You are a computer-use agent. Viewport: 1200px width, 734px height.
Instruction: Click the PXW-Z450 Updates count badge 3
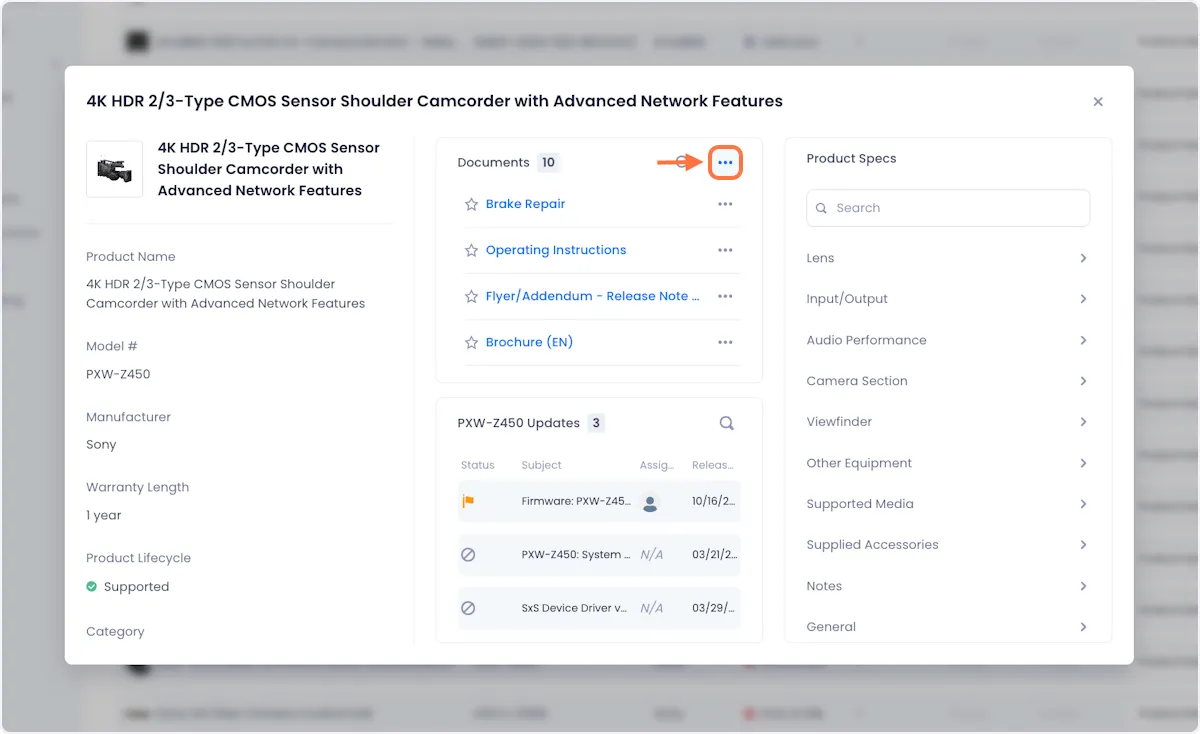(x=596, y=423)
